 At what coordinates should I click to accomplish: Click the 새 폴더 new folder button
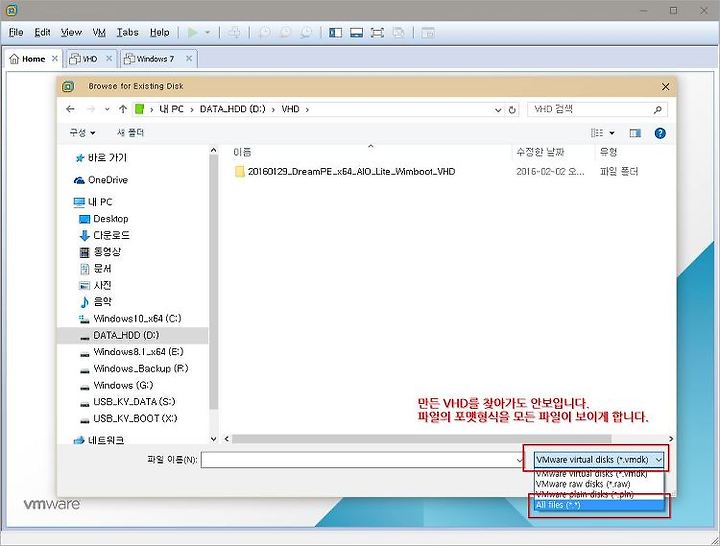tap(130, 133)
